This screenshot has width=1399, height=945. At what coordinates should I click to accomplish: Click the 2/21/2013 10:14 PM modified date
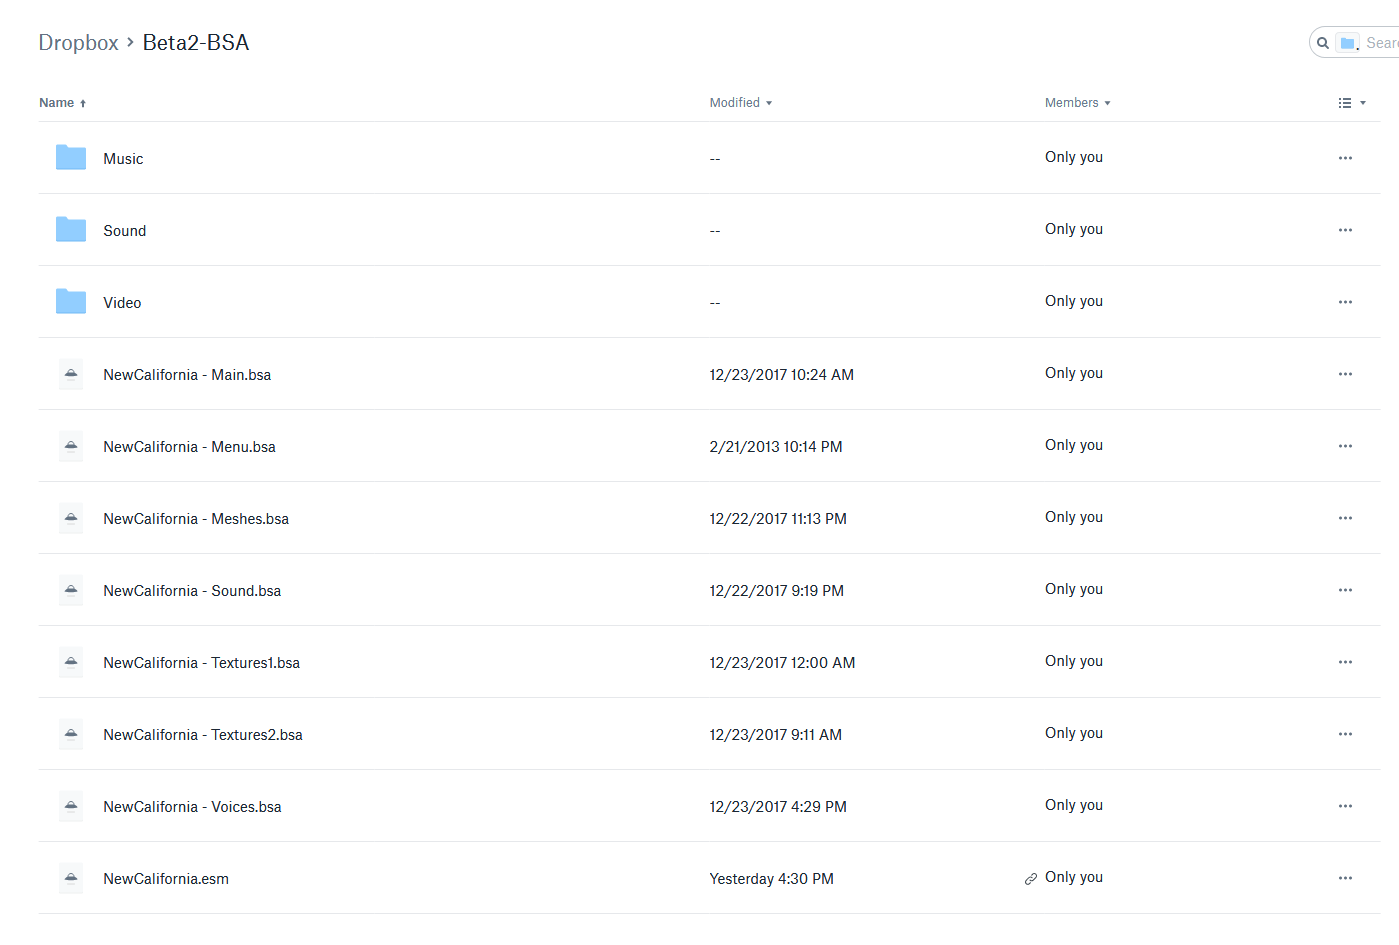coord(776,447)
